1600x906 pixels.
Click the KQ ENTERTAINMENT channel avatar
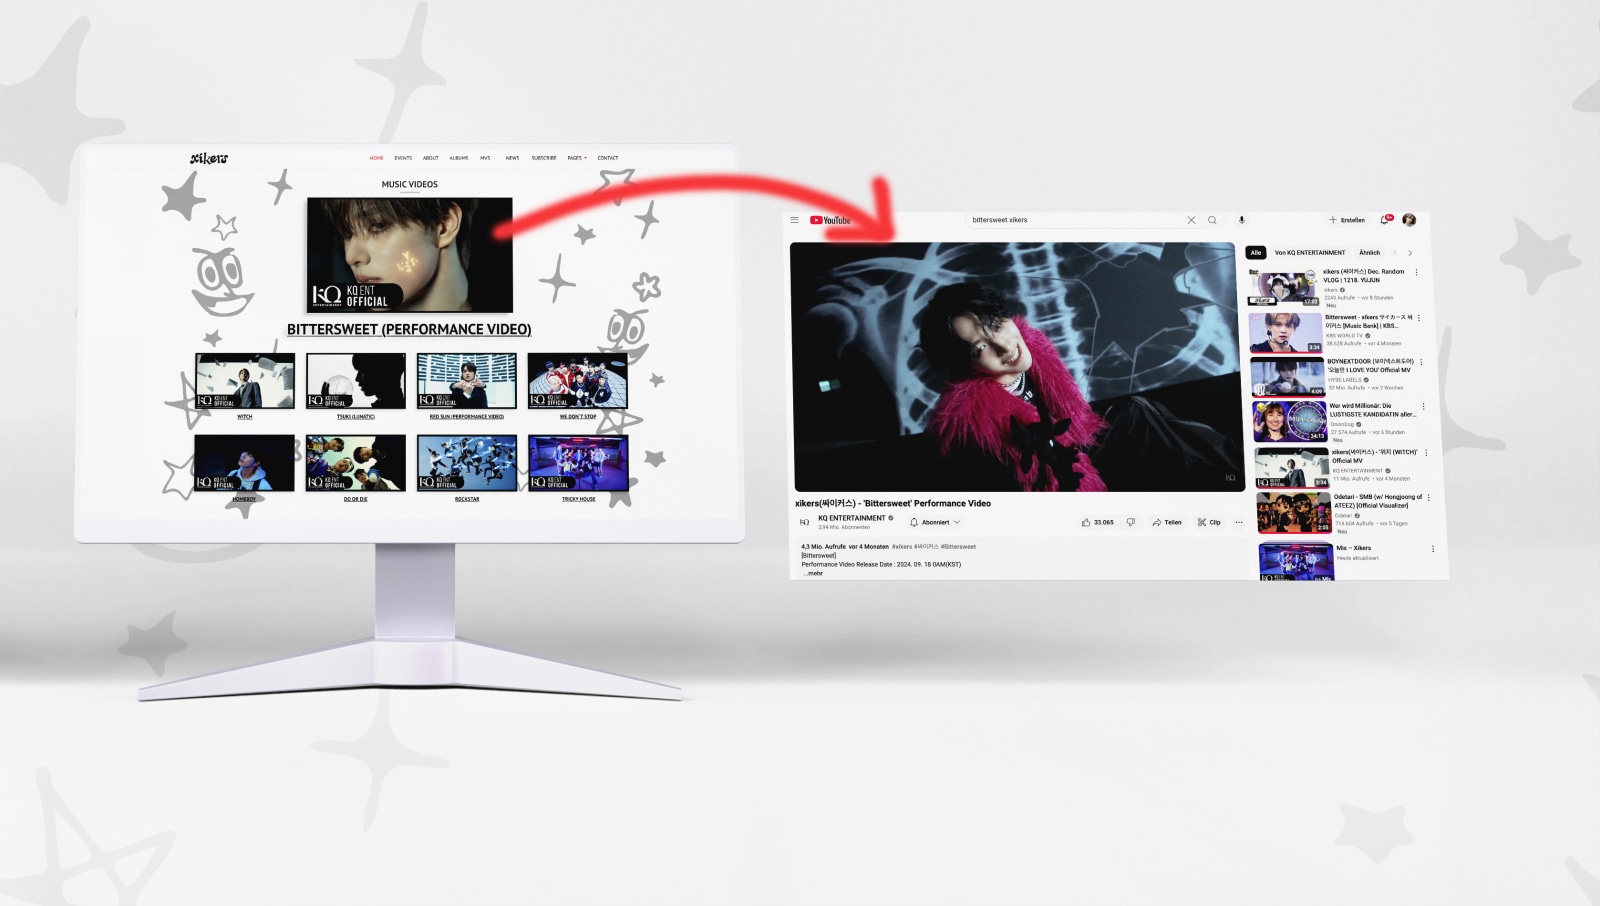click(806, 522)
